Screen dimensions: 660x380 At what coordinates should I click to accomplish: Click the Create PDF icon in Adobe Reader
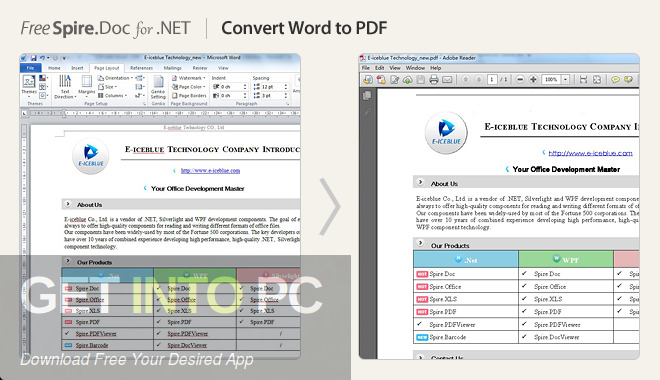[381, 80]
